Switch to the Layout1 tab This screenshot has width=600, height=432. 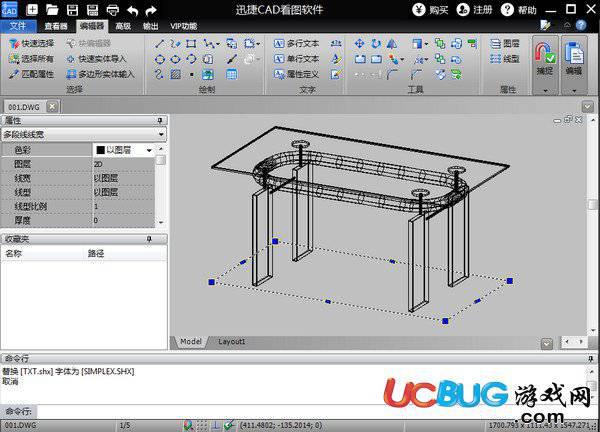tap(231, 341)
